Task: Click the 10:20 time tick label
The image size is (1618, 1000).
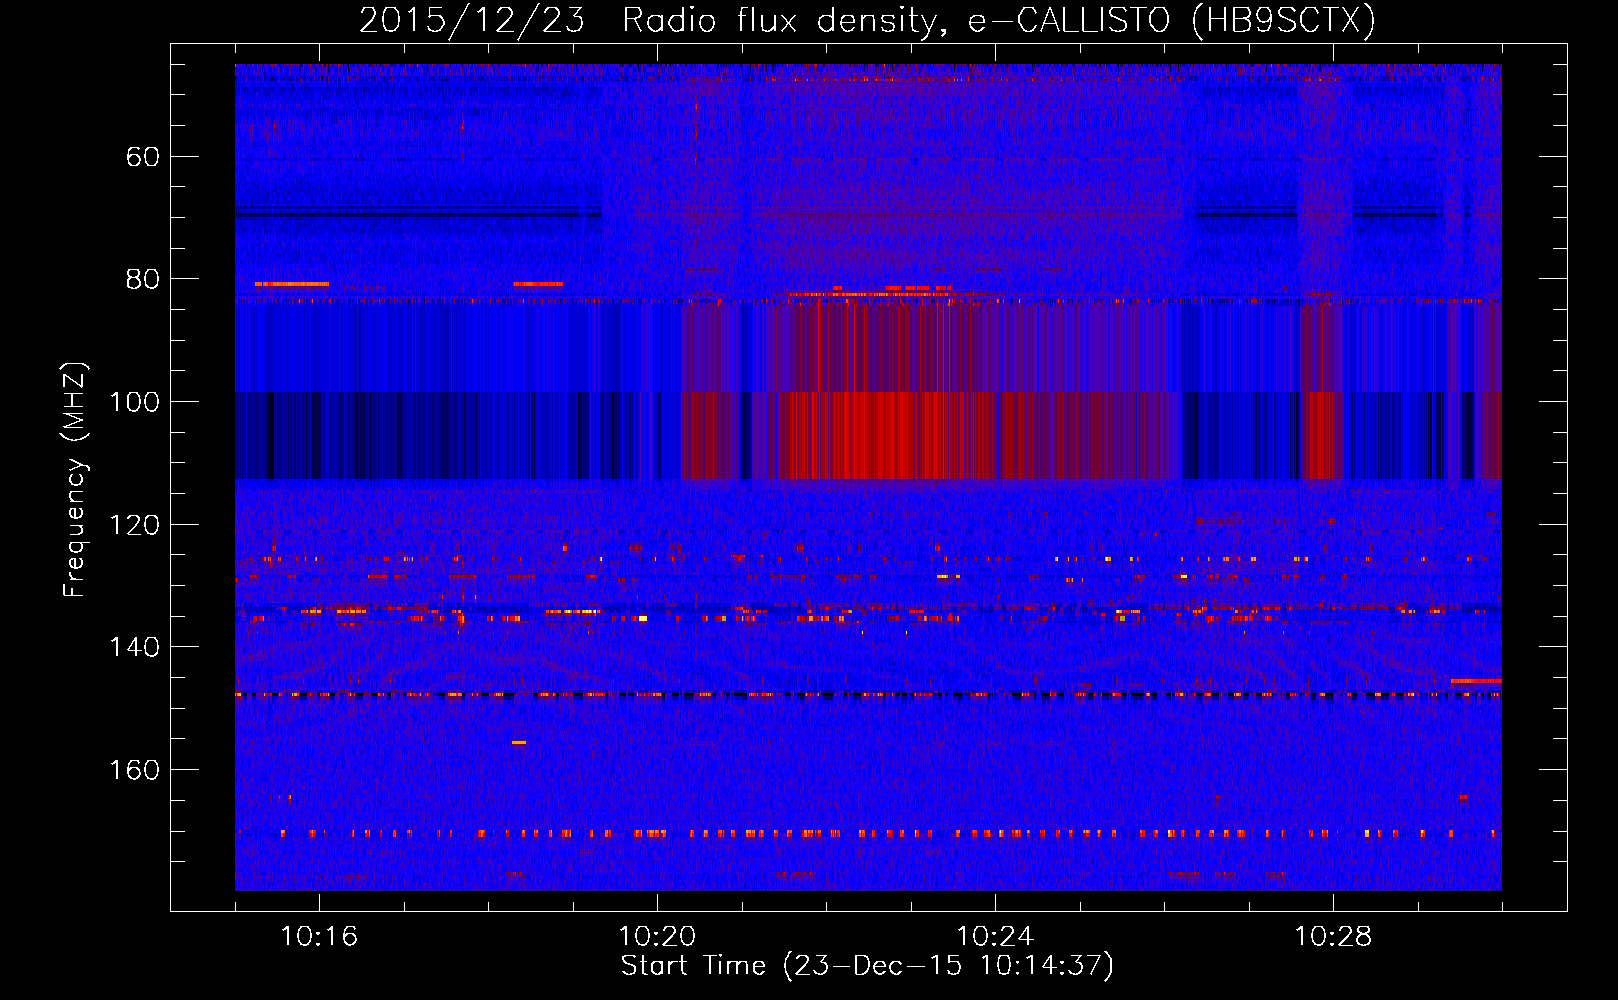Action: (657, 937)
